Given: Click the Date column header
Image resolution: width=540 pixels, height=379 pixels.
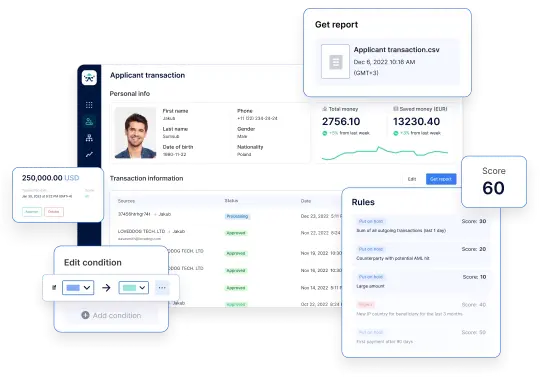Looking at the screenshot, I should [306, 201].
